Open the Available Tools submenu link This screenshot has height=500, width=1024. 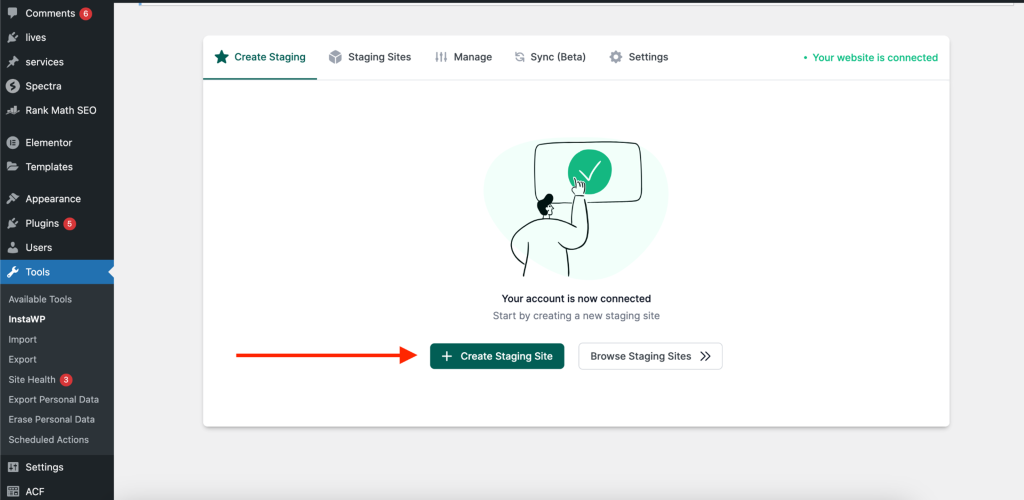40,300
